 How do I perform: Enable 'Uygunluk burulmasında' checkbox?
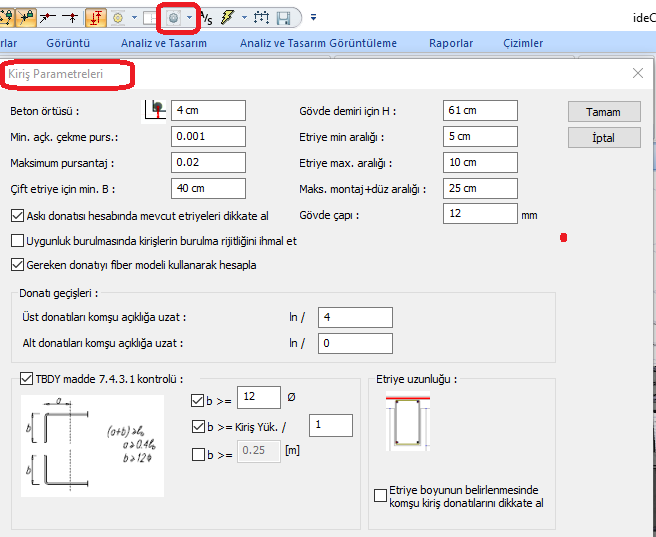pos(17,240)
